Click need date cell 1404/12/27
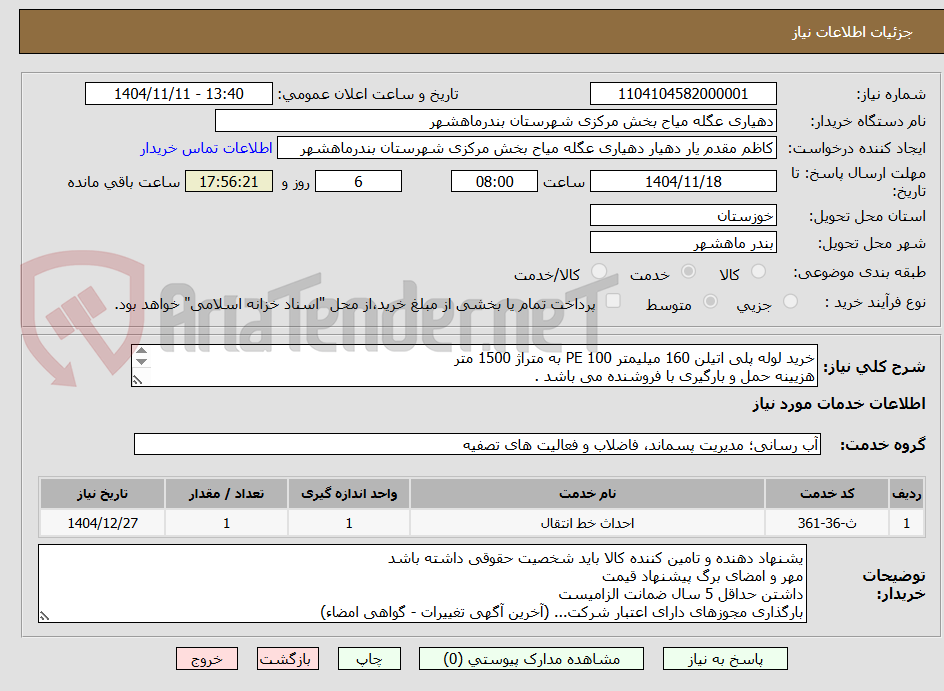Viewport: 944px width, 691px height. 102,523
